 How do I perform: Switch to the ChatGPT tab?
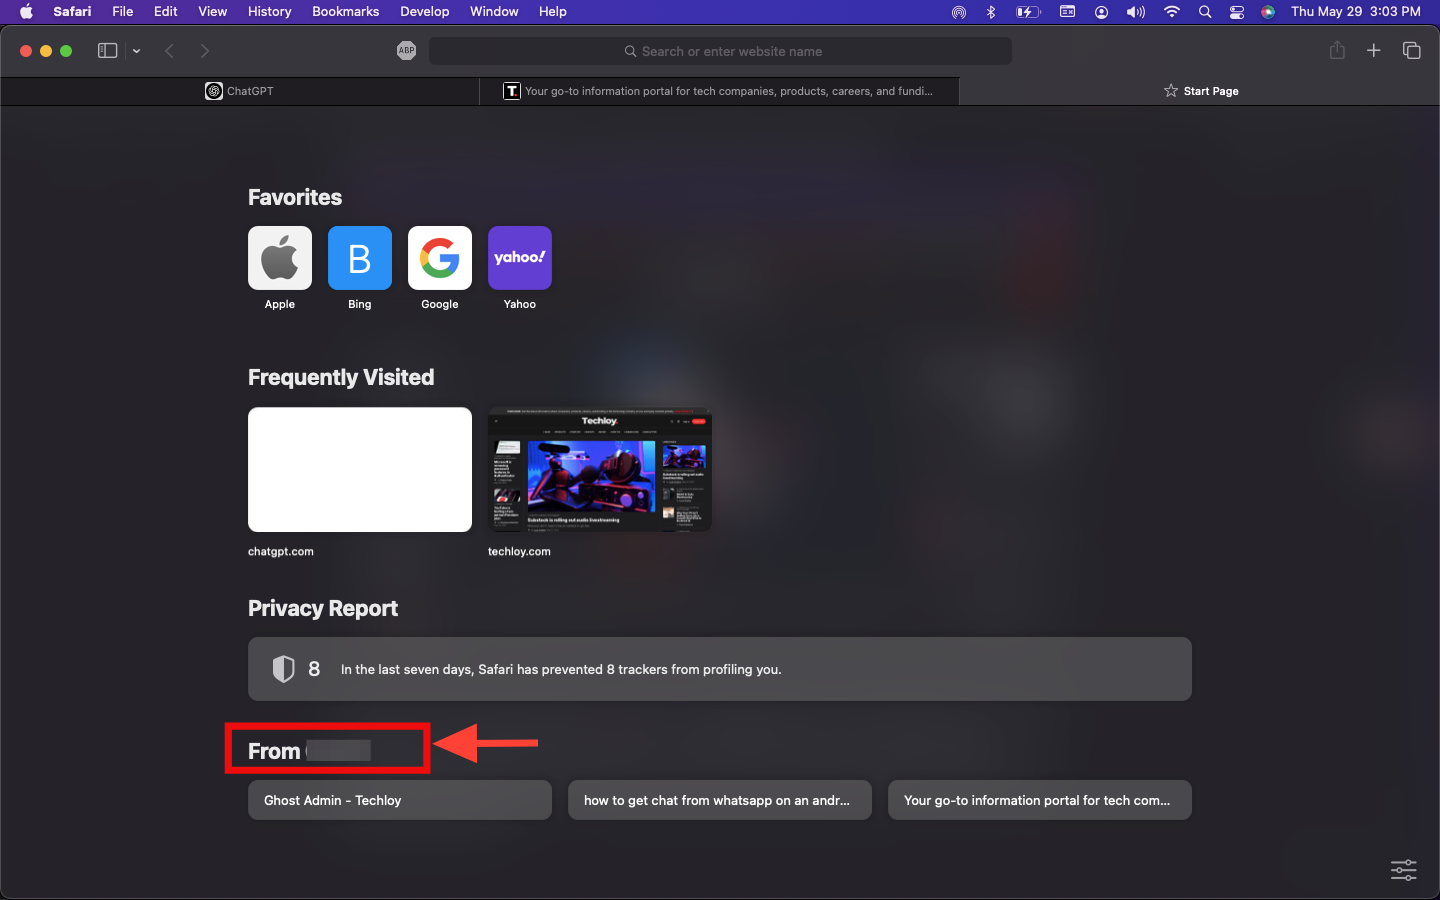(x=240, y=91)
